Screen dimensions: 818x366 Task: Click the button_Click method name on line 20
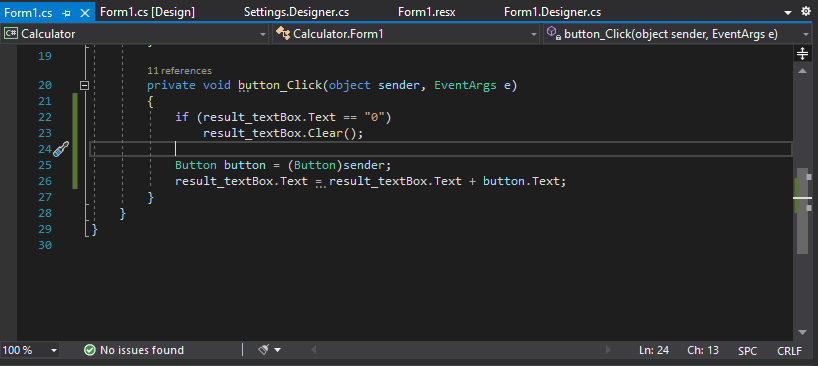[x=280, y=86]
